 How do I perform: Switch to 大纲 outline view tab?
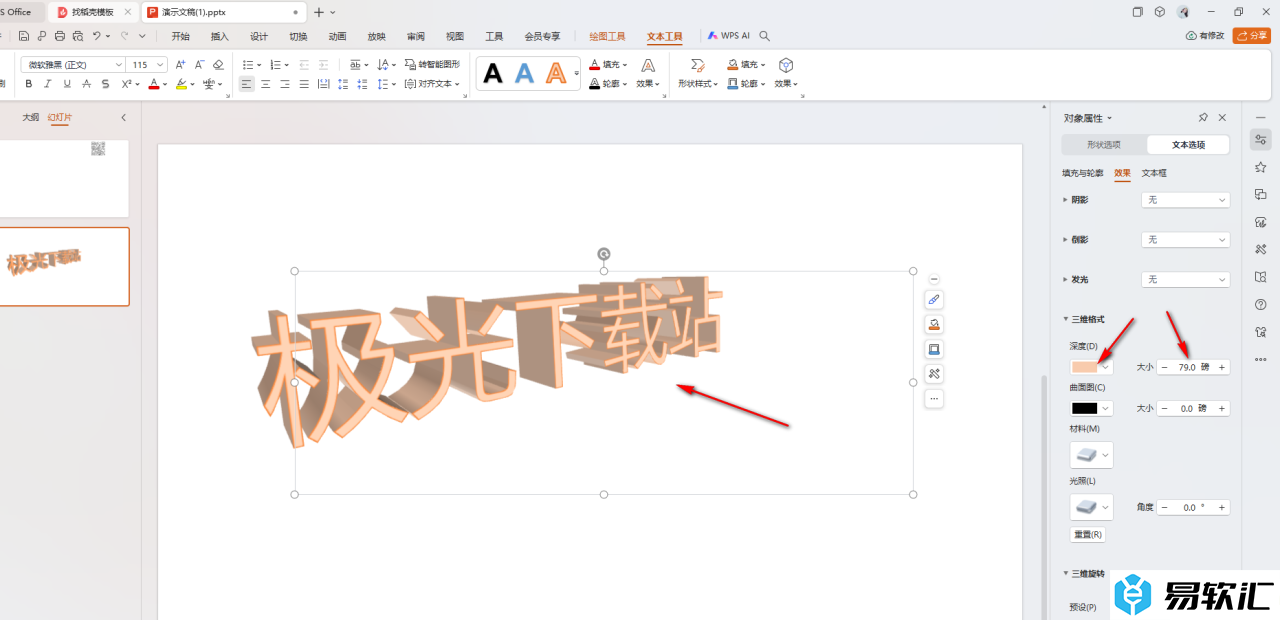pyautogui.click(x=31, y=118)
